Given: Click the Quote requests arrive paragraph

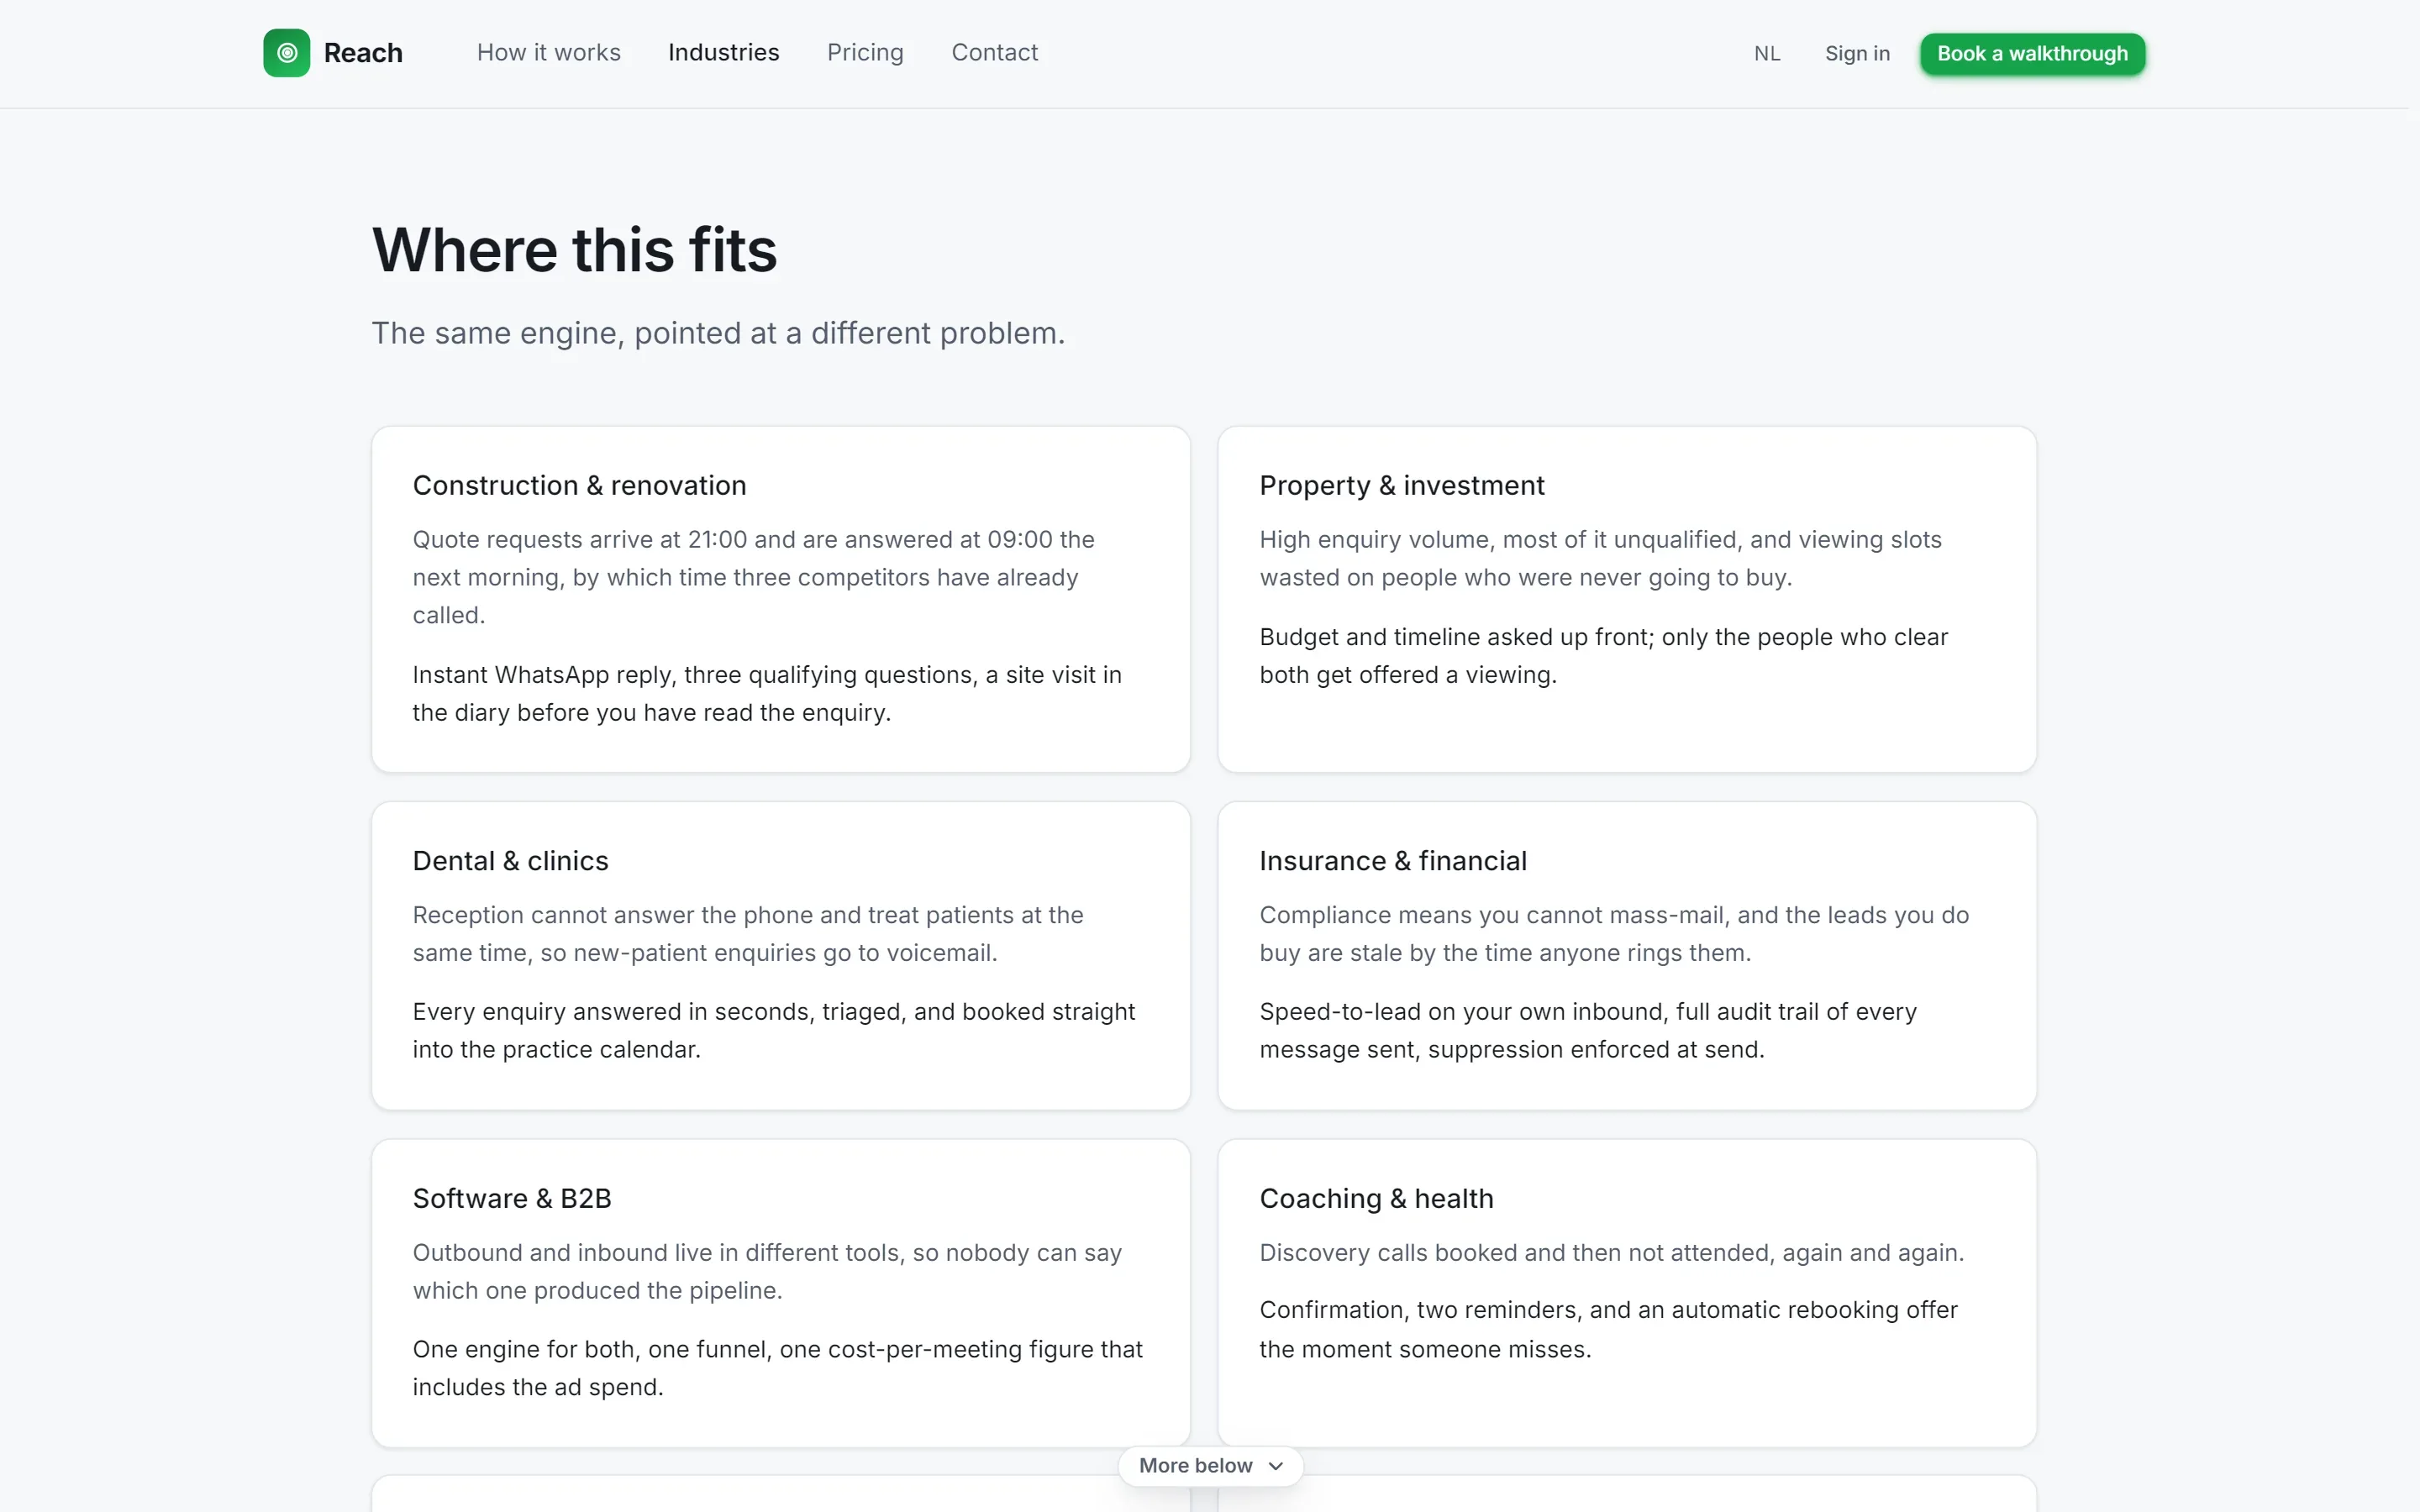Looking at the screenshot, I should [x=753, y=578].
